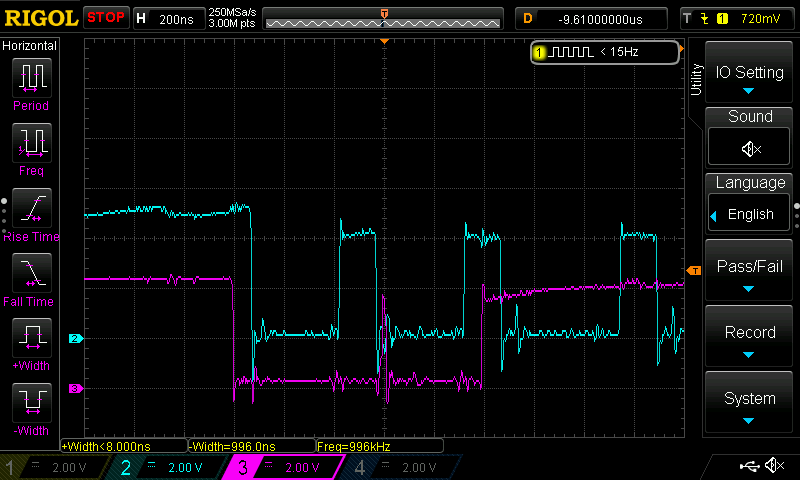The image size is (800, 480).
Task: Toggle channel 1 at the bottom bar
Action: pyautogui.click(x=56, y=467)
